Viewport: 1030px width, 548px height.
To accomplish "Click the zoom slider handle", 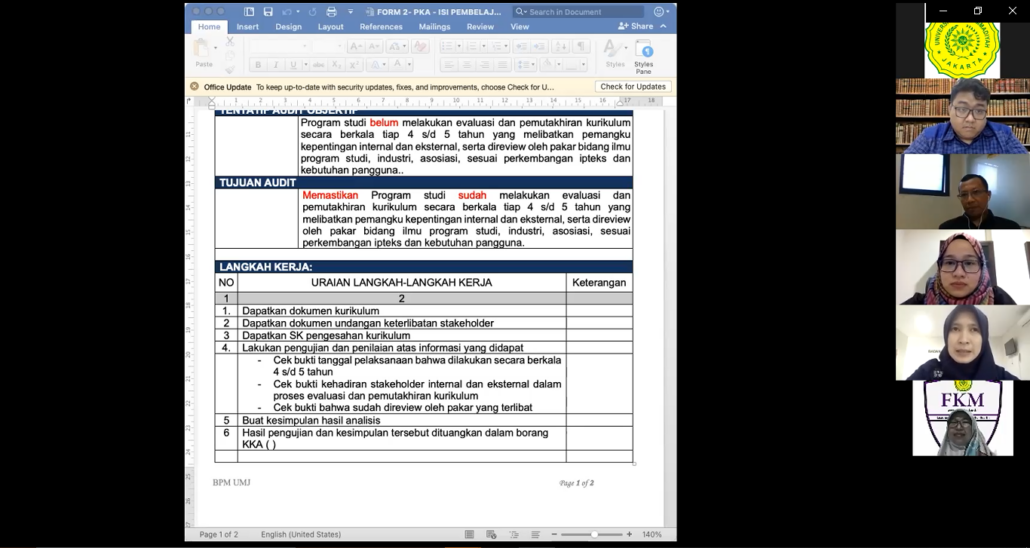I will 594,534.
